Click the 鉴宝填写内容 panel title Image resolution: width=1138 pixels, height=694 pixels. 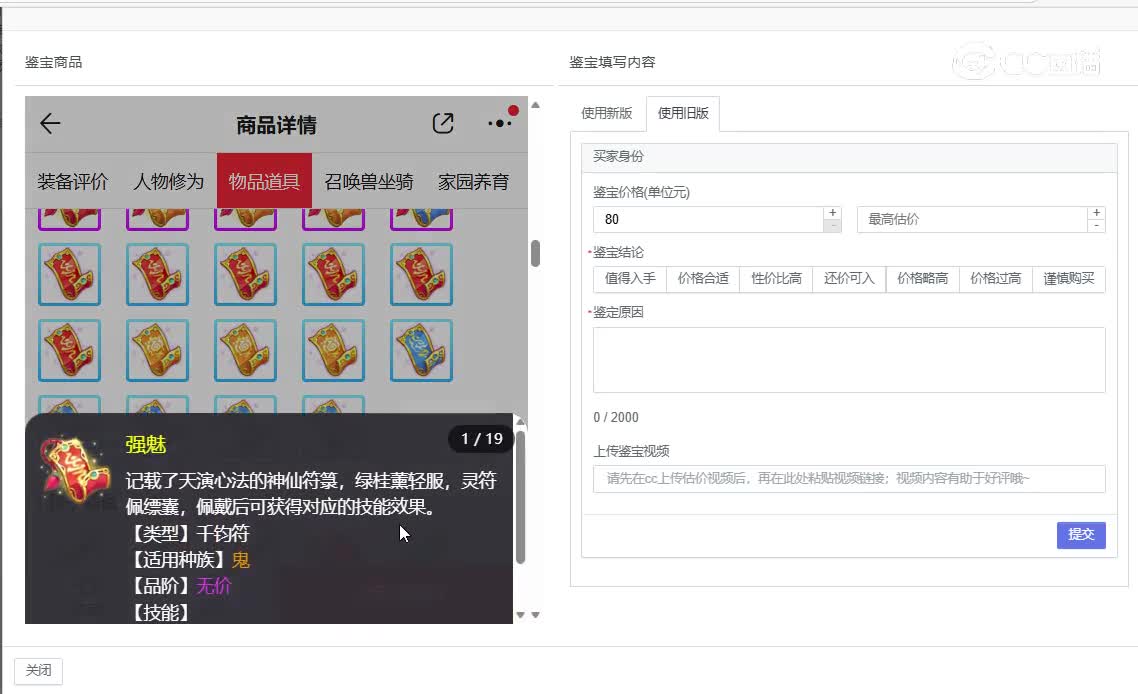(x=613, y=62)
